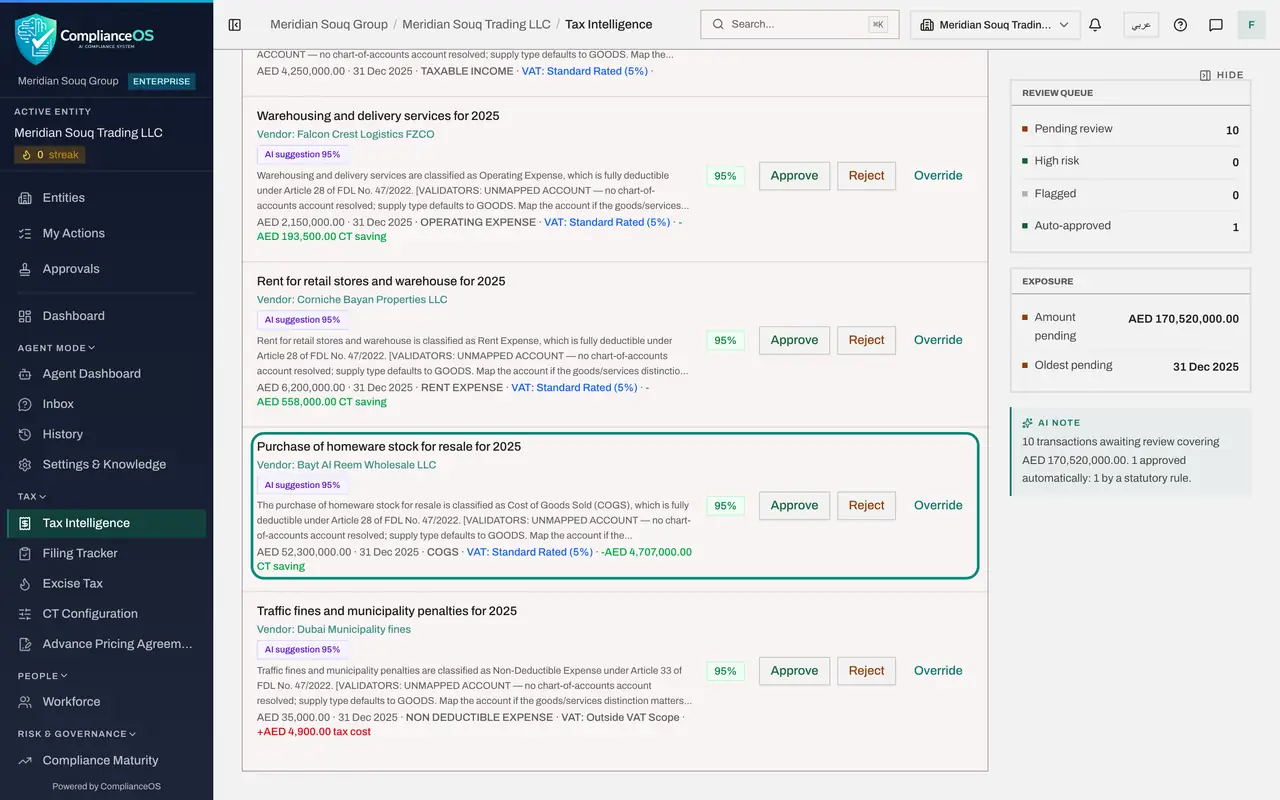Viewport: 1280px width, 800px height.
Task: Open vendor Bayt Al Reem Wholesale link
Action: click(x=346, y=465)
